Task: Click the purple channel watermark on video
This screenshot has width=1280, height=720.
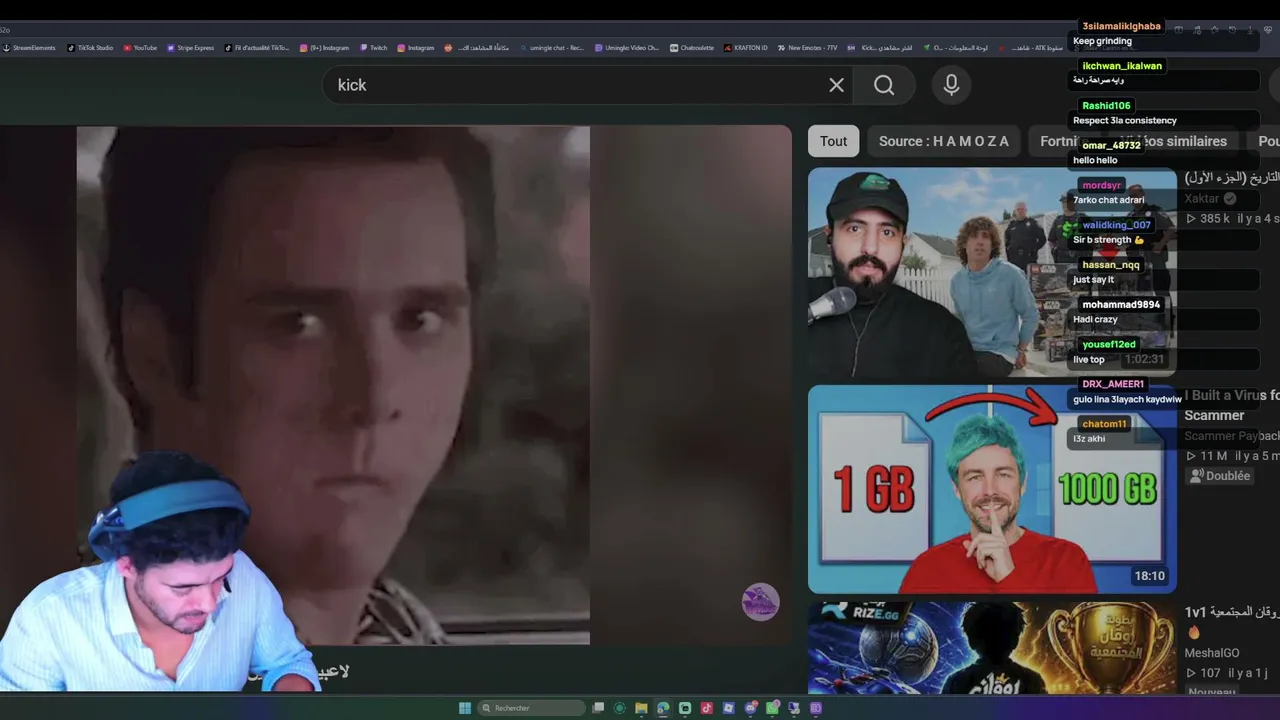Action: coord(760,602)
